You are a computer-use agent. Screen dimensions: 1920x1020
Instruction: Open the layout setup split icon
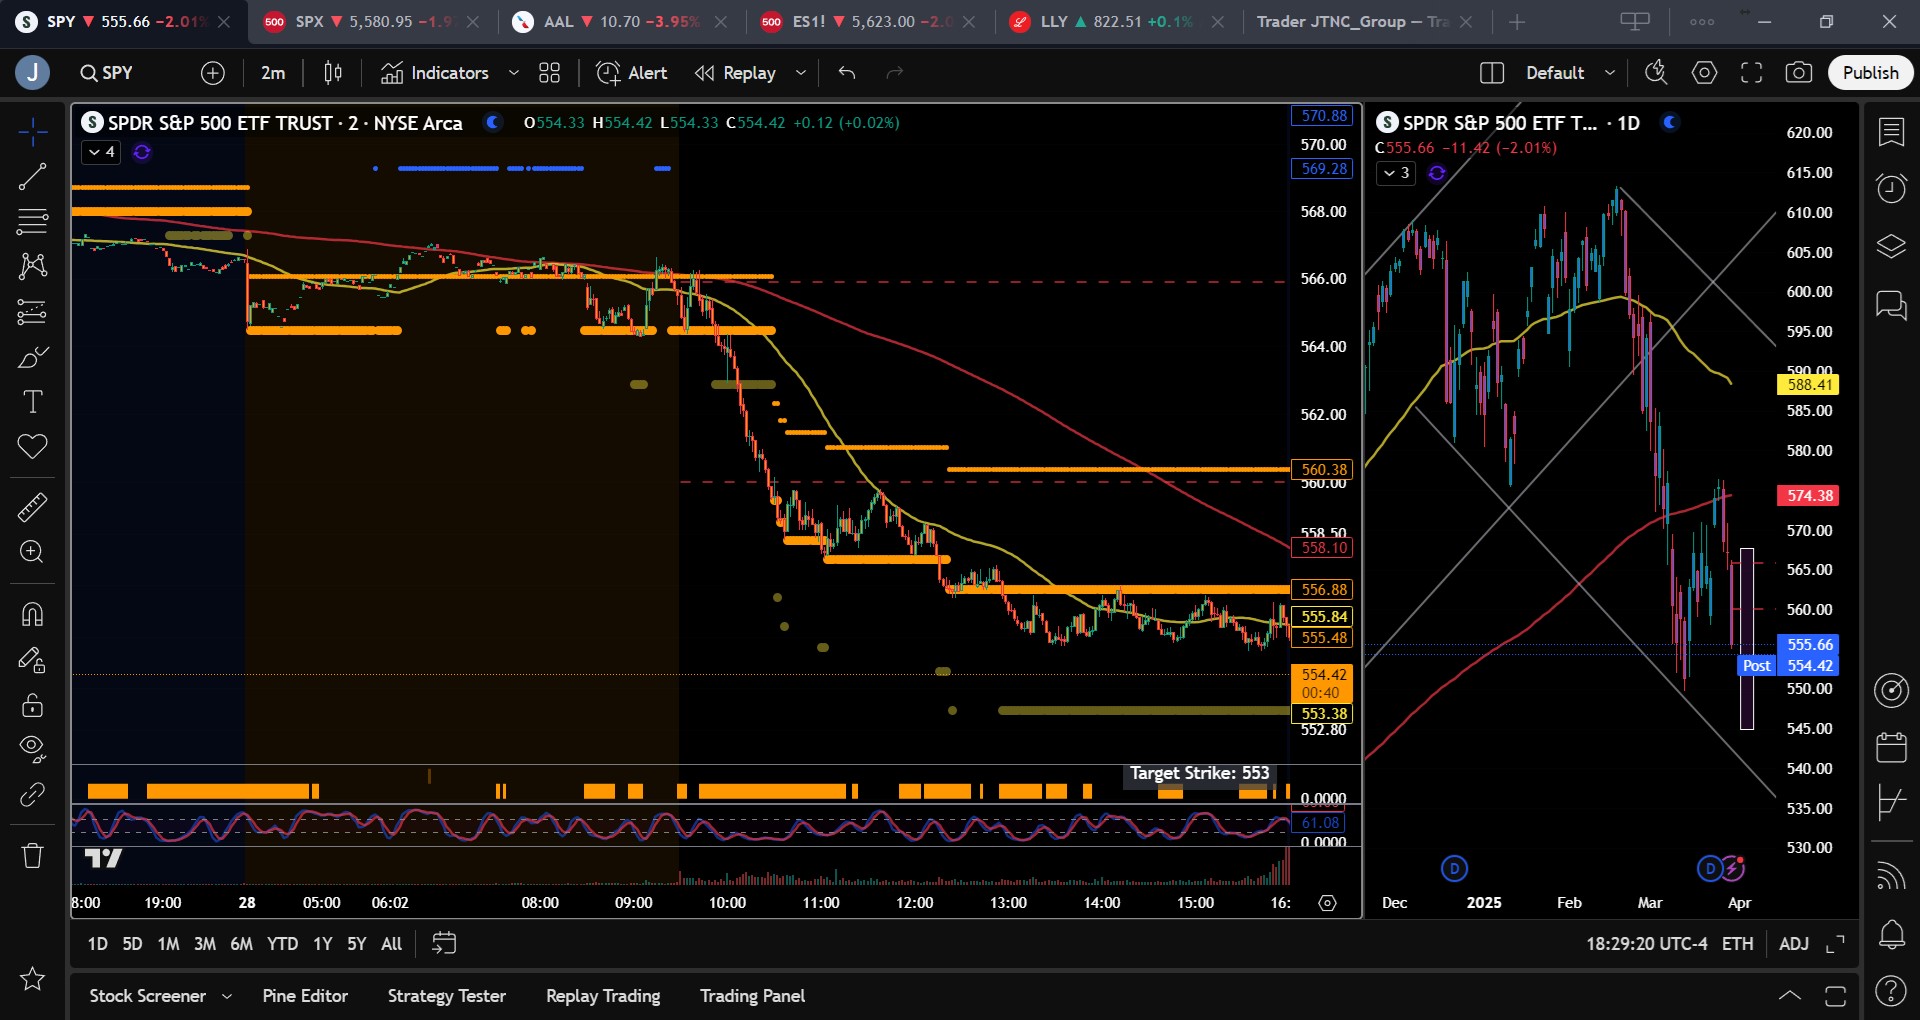[1491, 73]
